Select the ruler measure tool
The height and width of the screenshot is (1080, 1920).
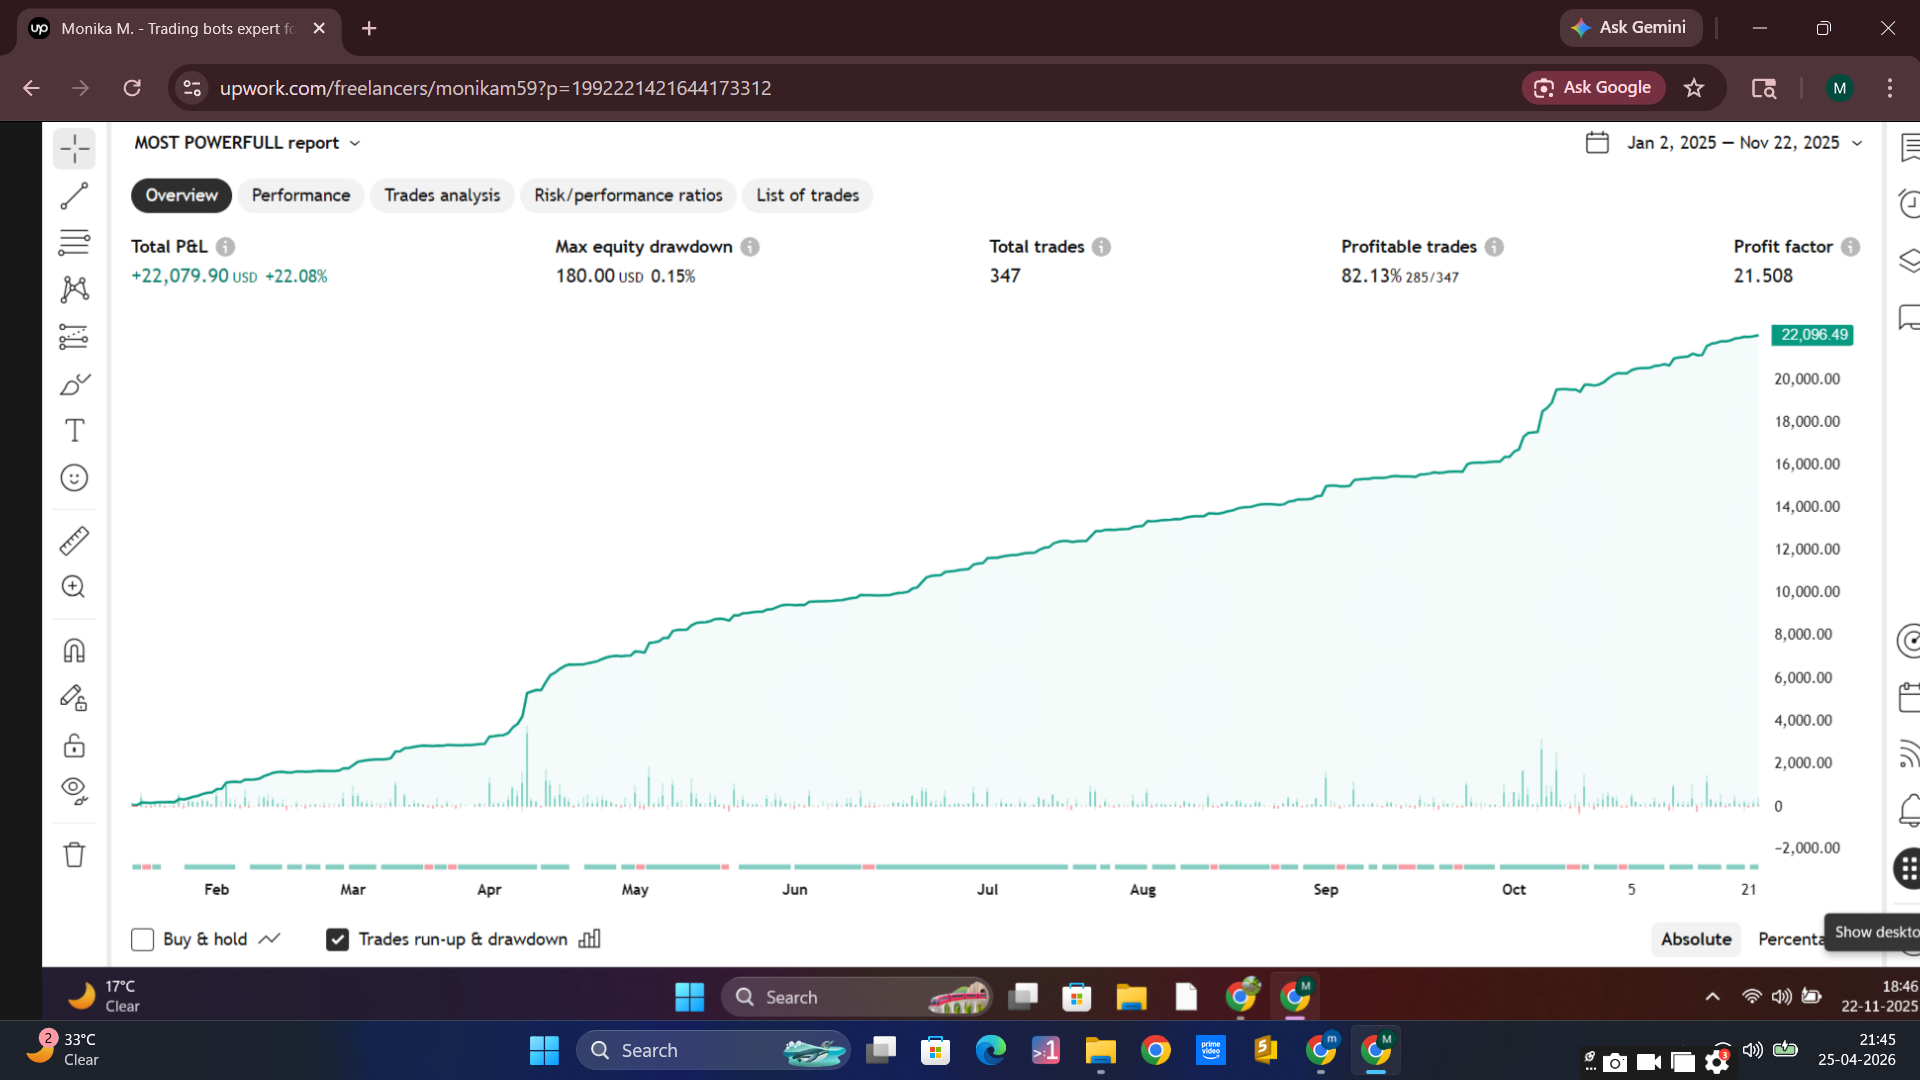click(x=74, y=541)
